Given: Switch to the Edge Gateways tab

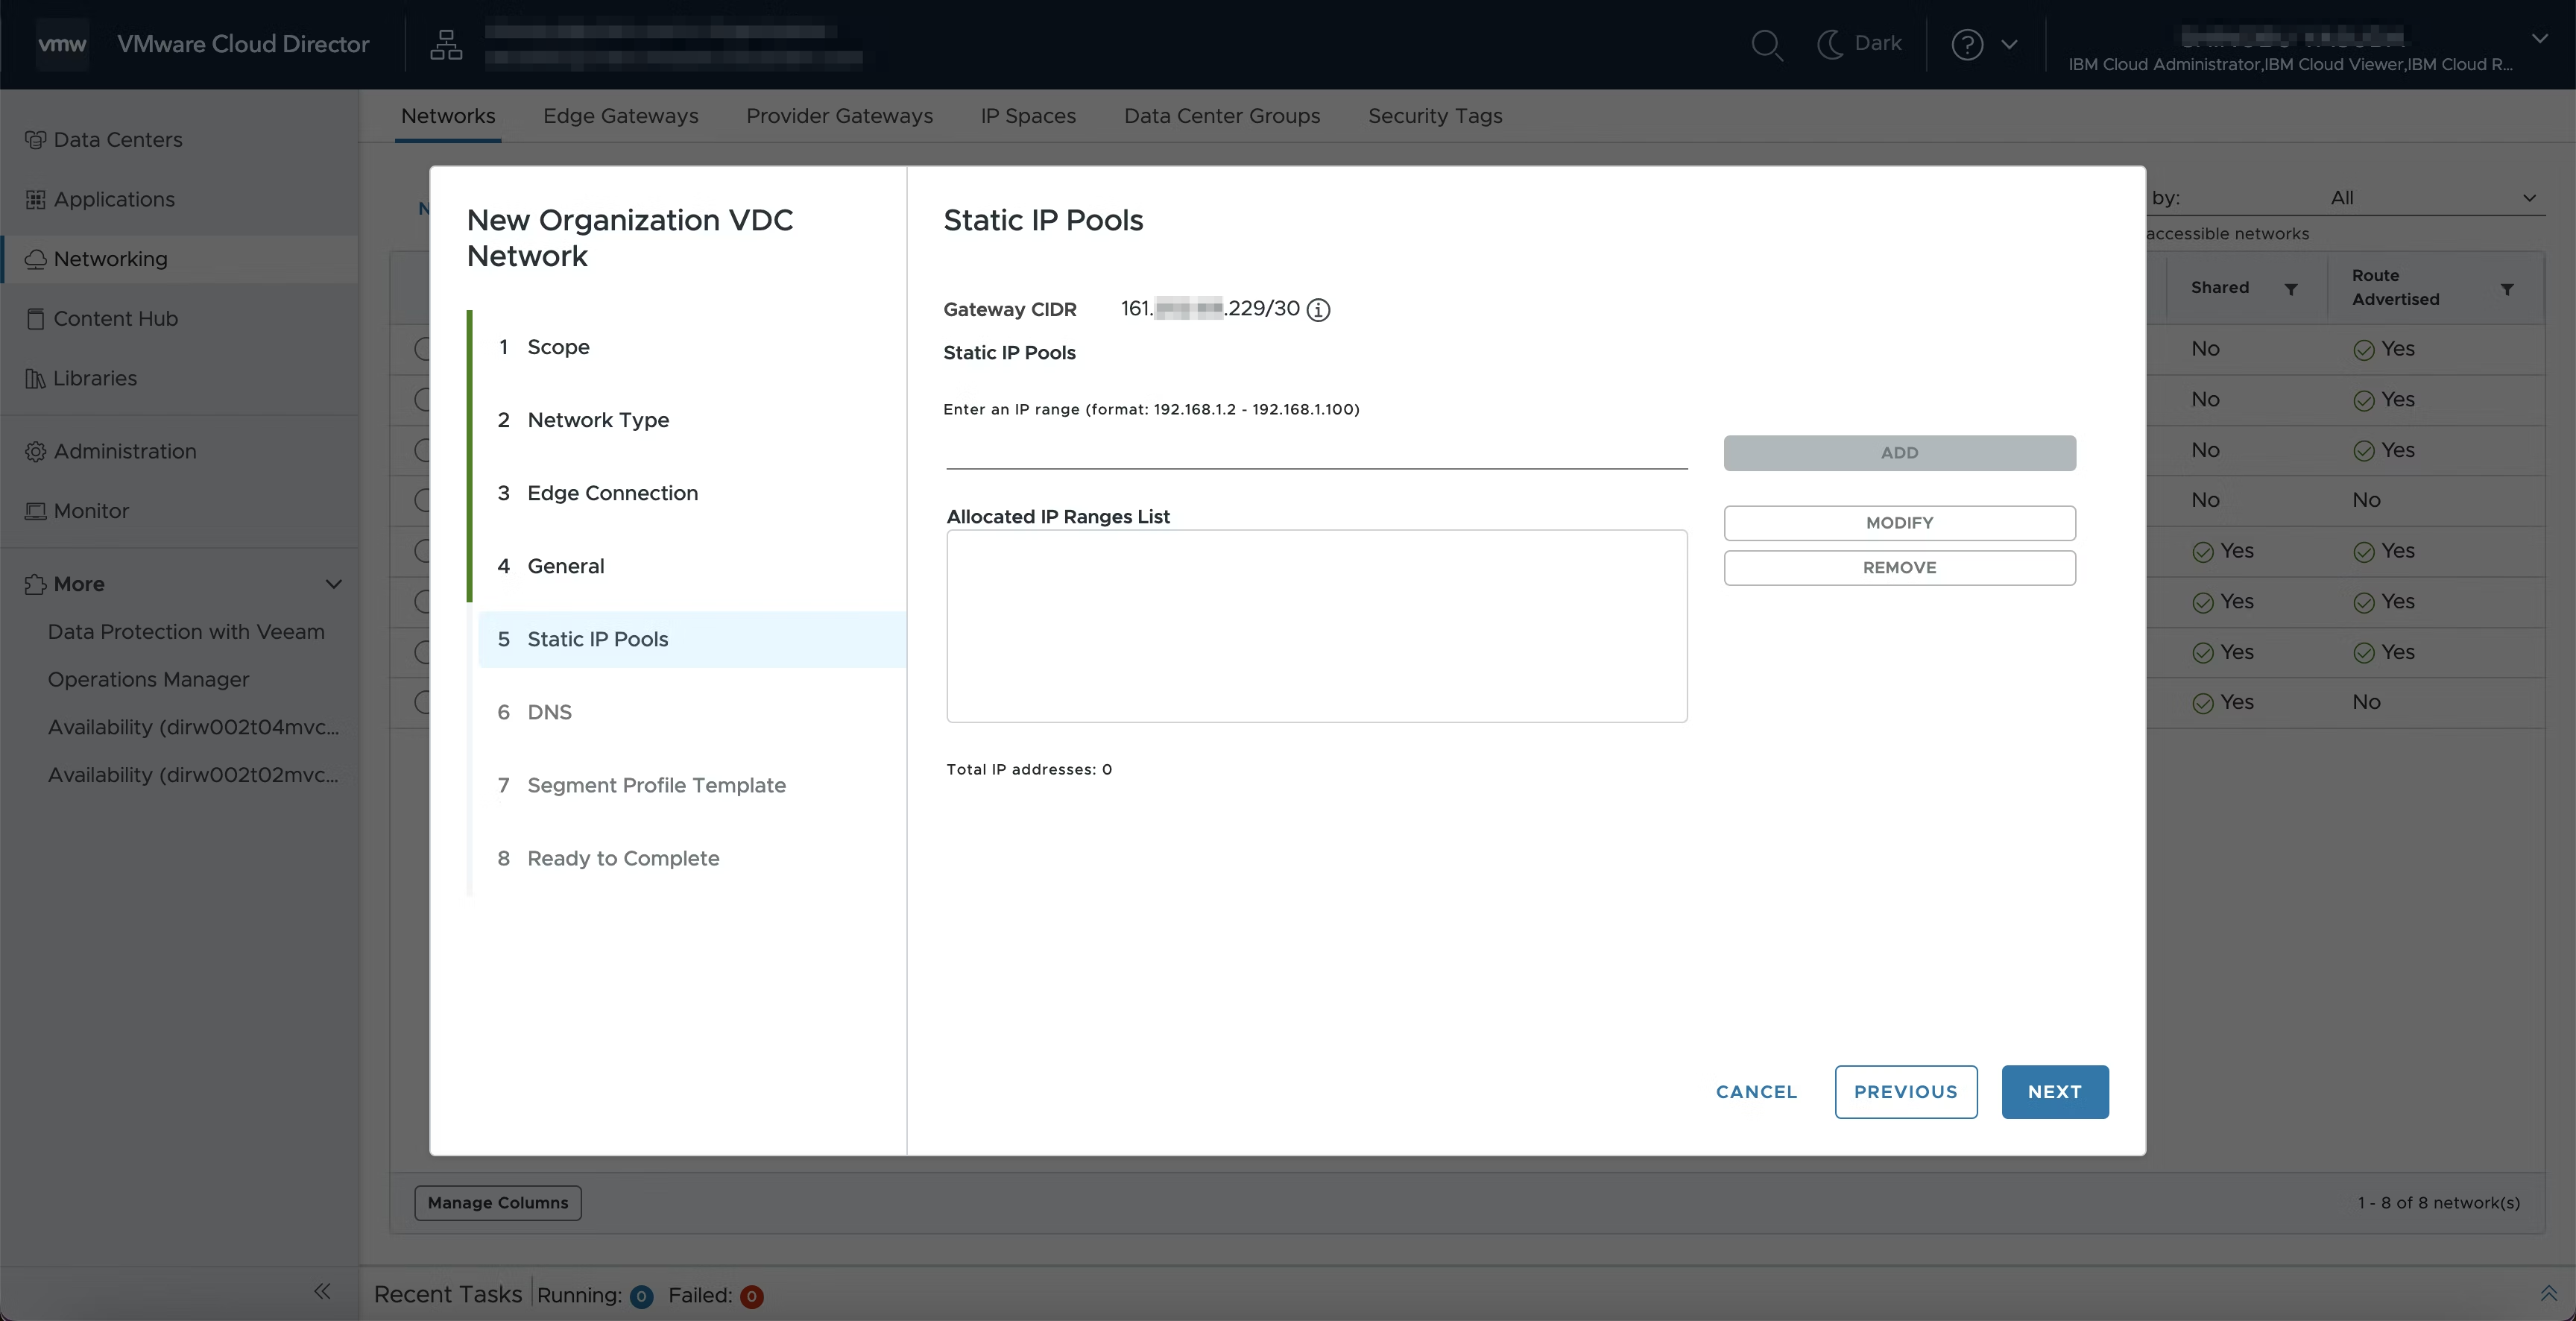Looking at the screenshot, I should click(620, 116).
